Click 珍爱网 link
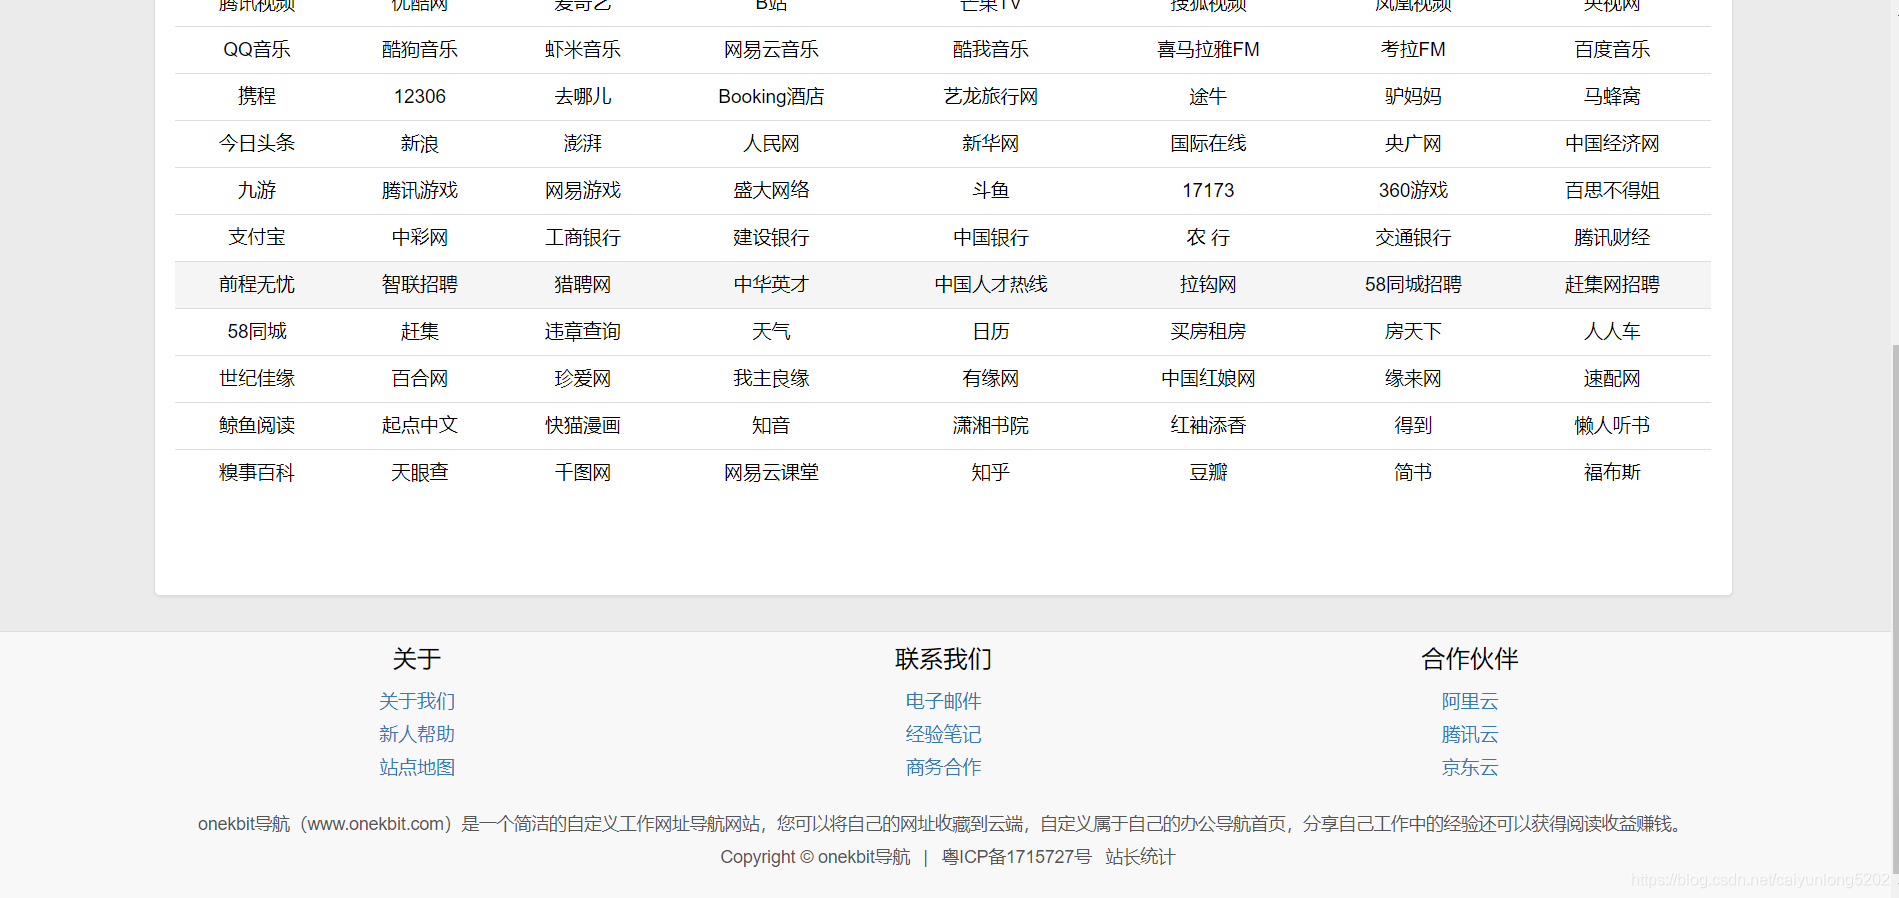 coord(583,379)
